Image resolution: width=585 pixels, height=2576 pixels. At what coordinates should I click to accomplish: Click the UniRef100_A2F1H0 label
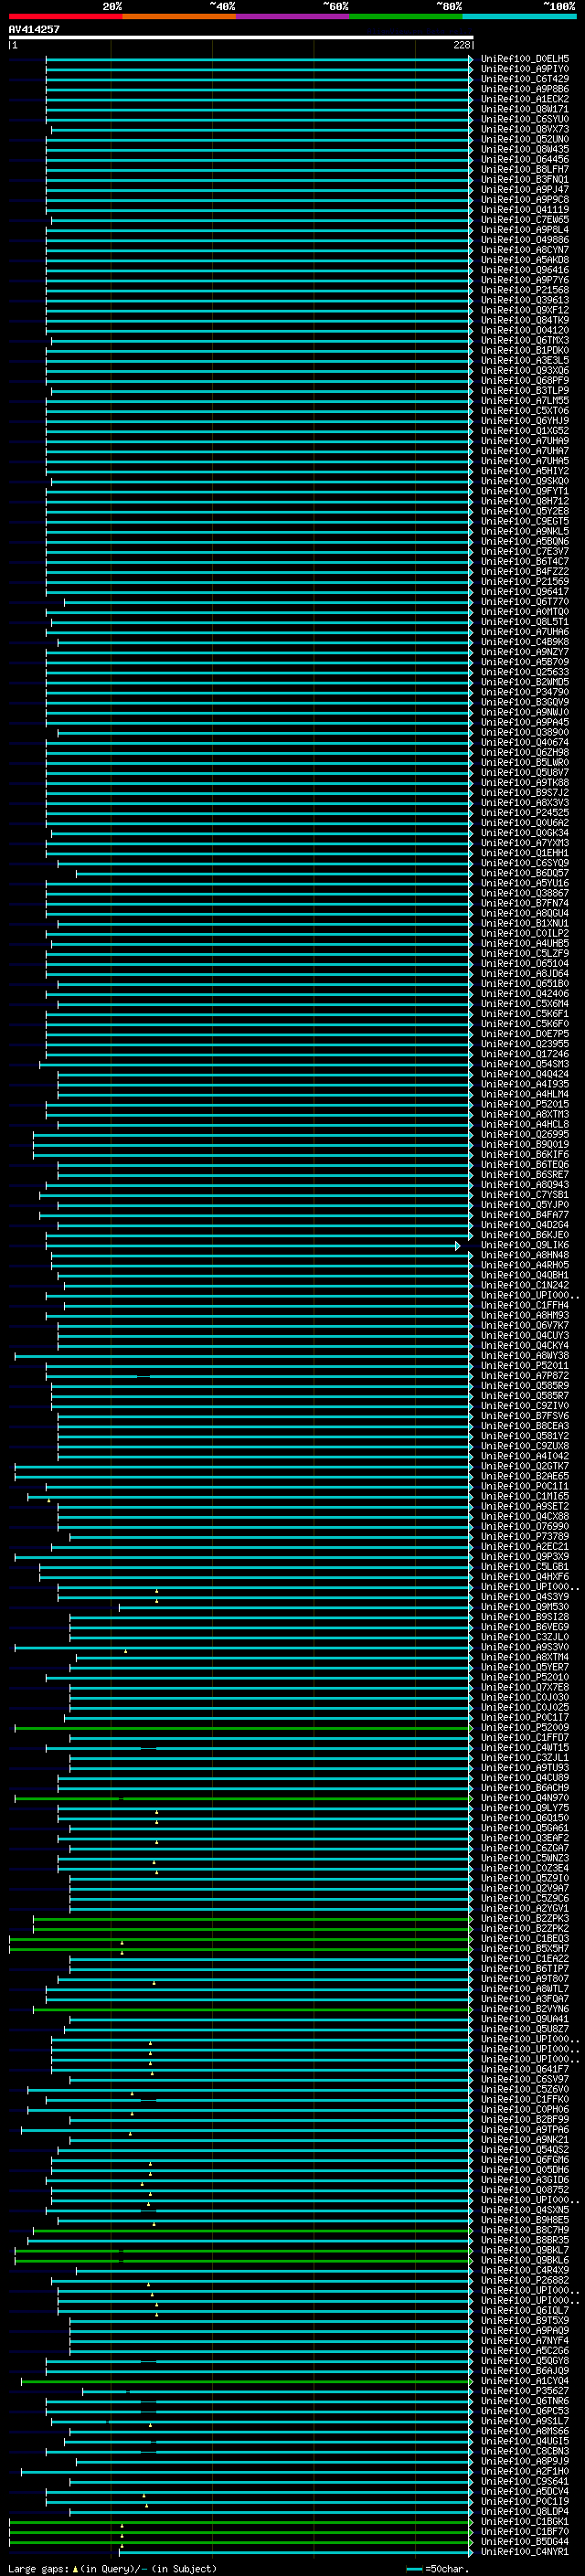coord(524,2471)
